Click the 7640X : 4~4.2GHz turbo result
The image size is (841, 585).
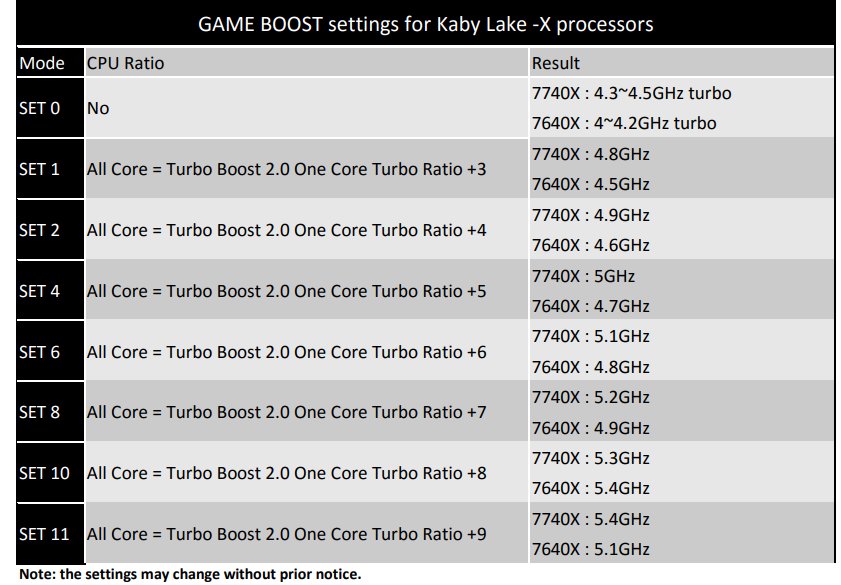pos(624,123)
